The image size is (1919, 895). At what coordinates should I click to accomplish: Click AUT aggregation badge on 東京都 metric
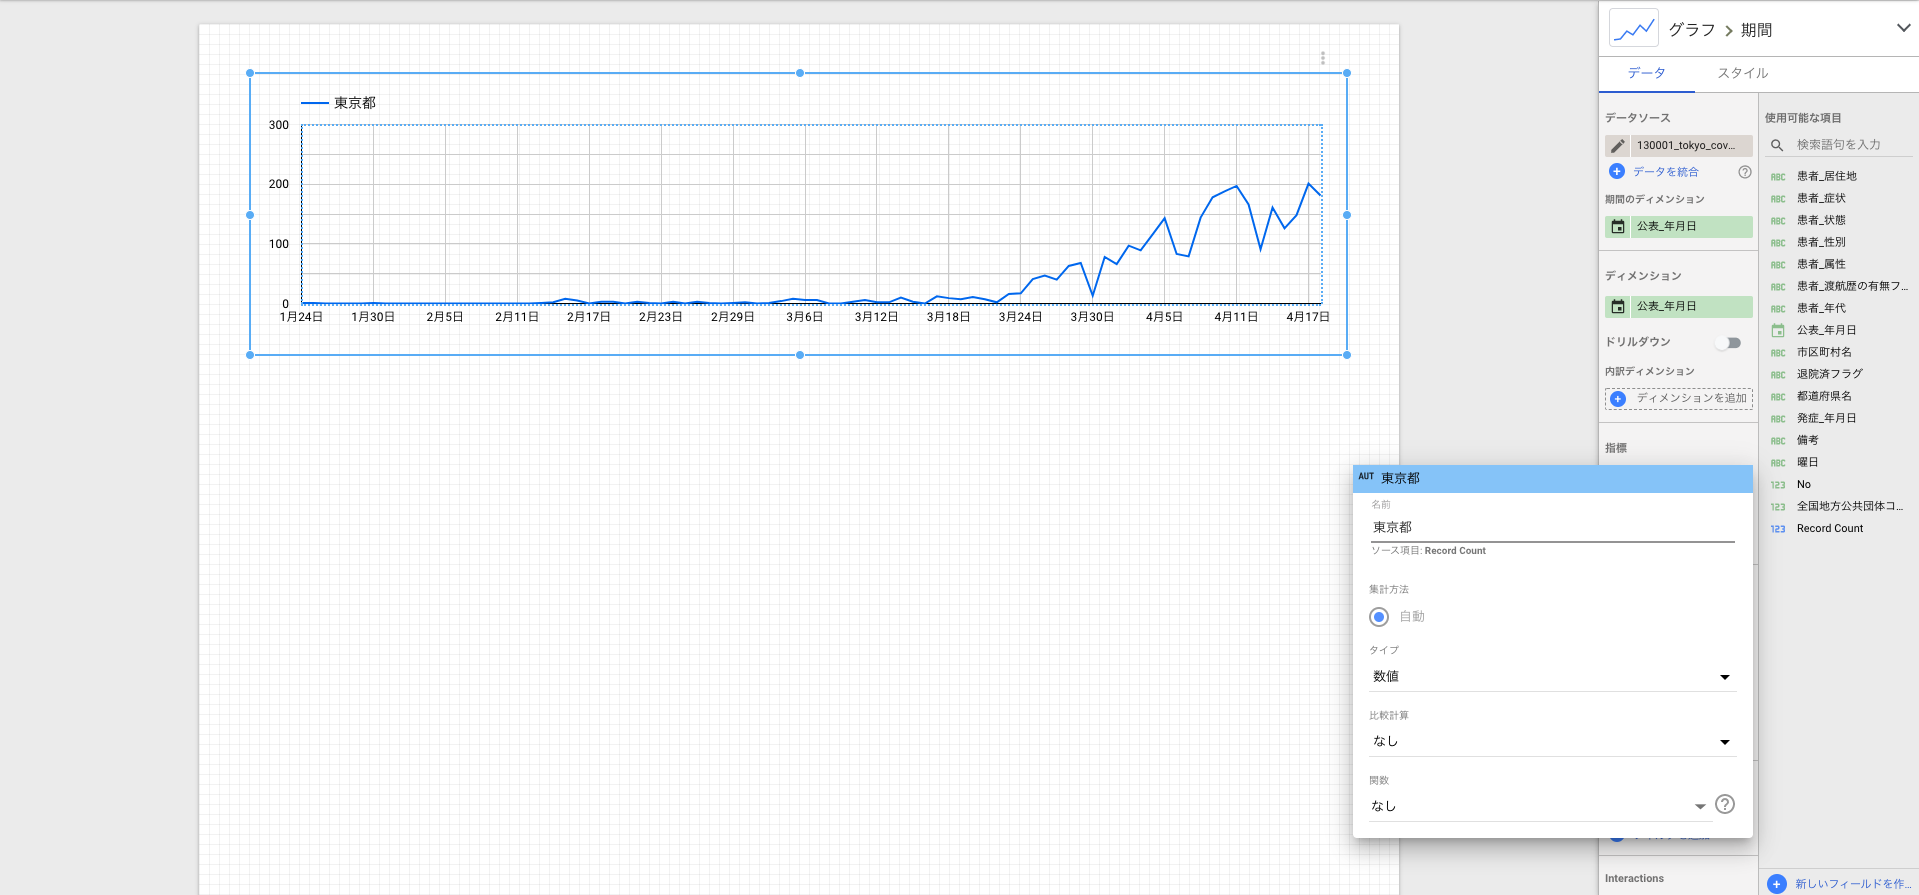[x=1366, y=477]
